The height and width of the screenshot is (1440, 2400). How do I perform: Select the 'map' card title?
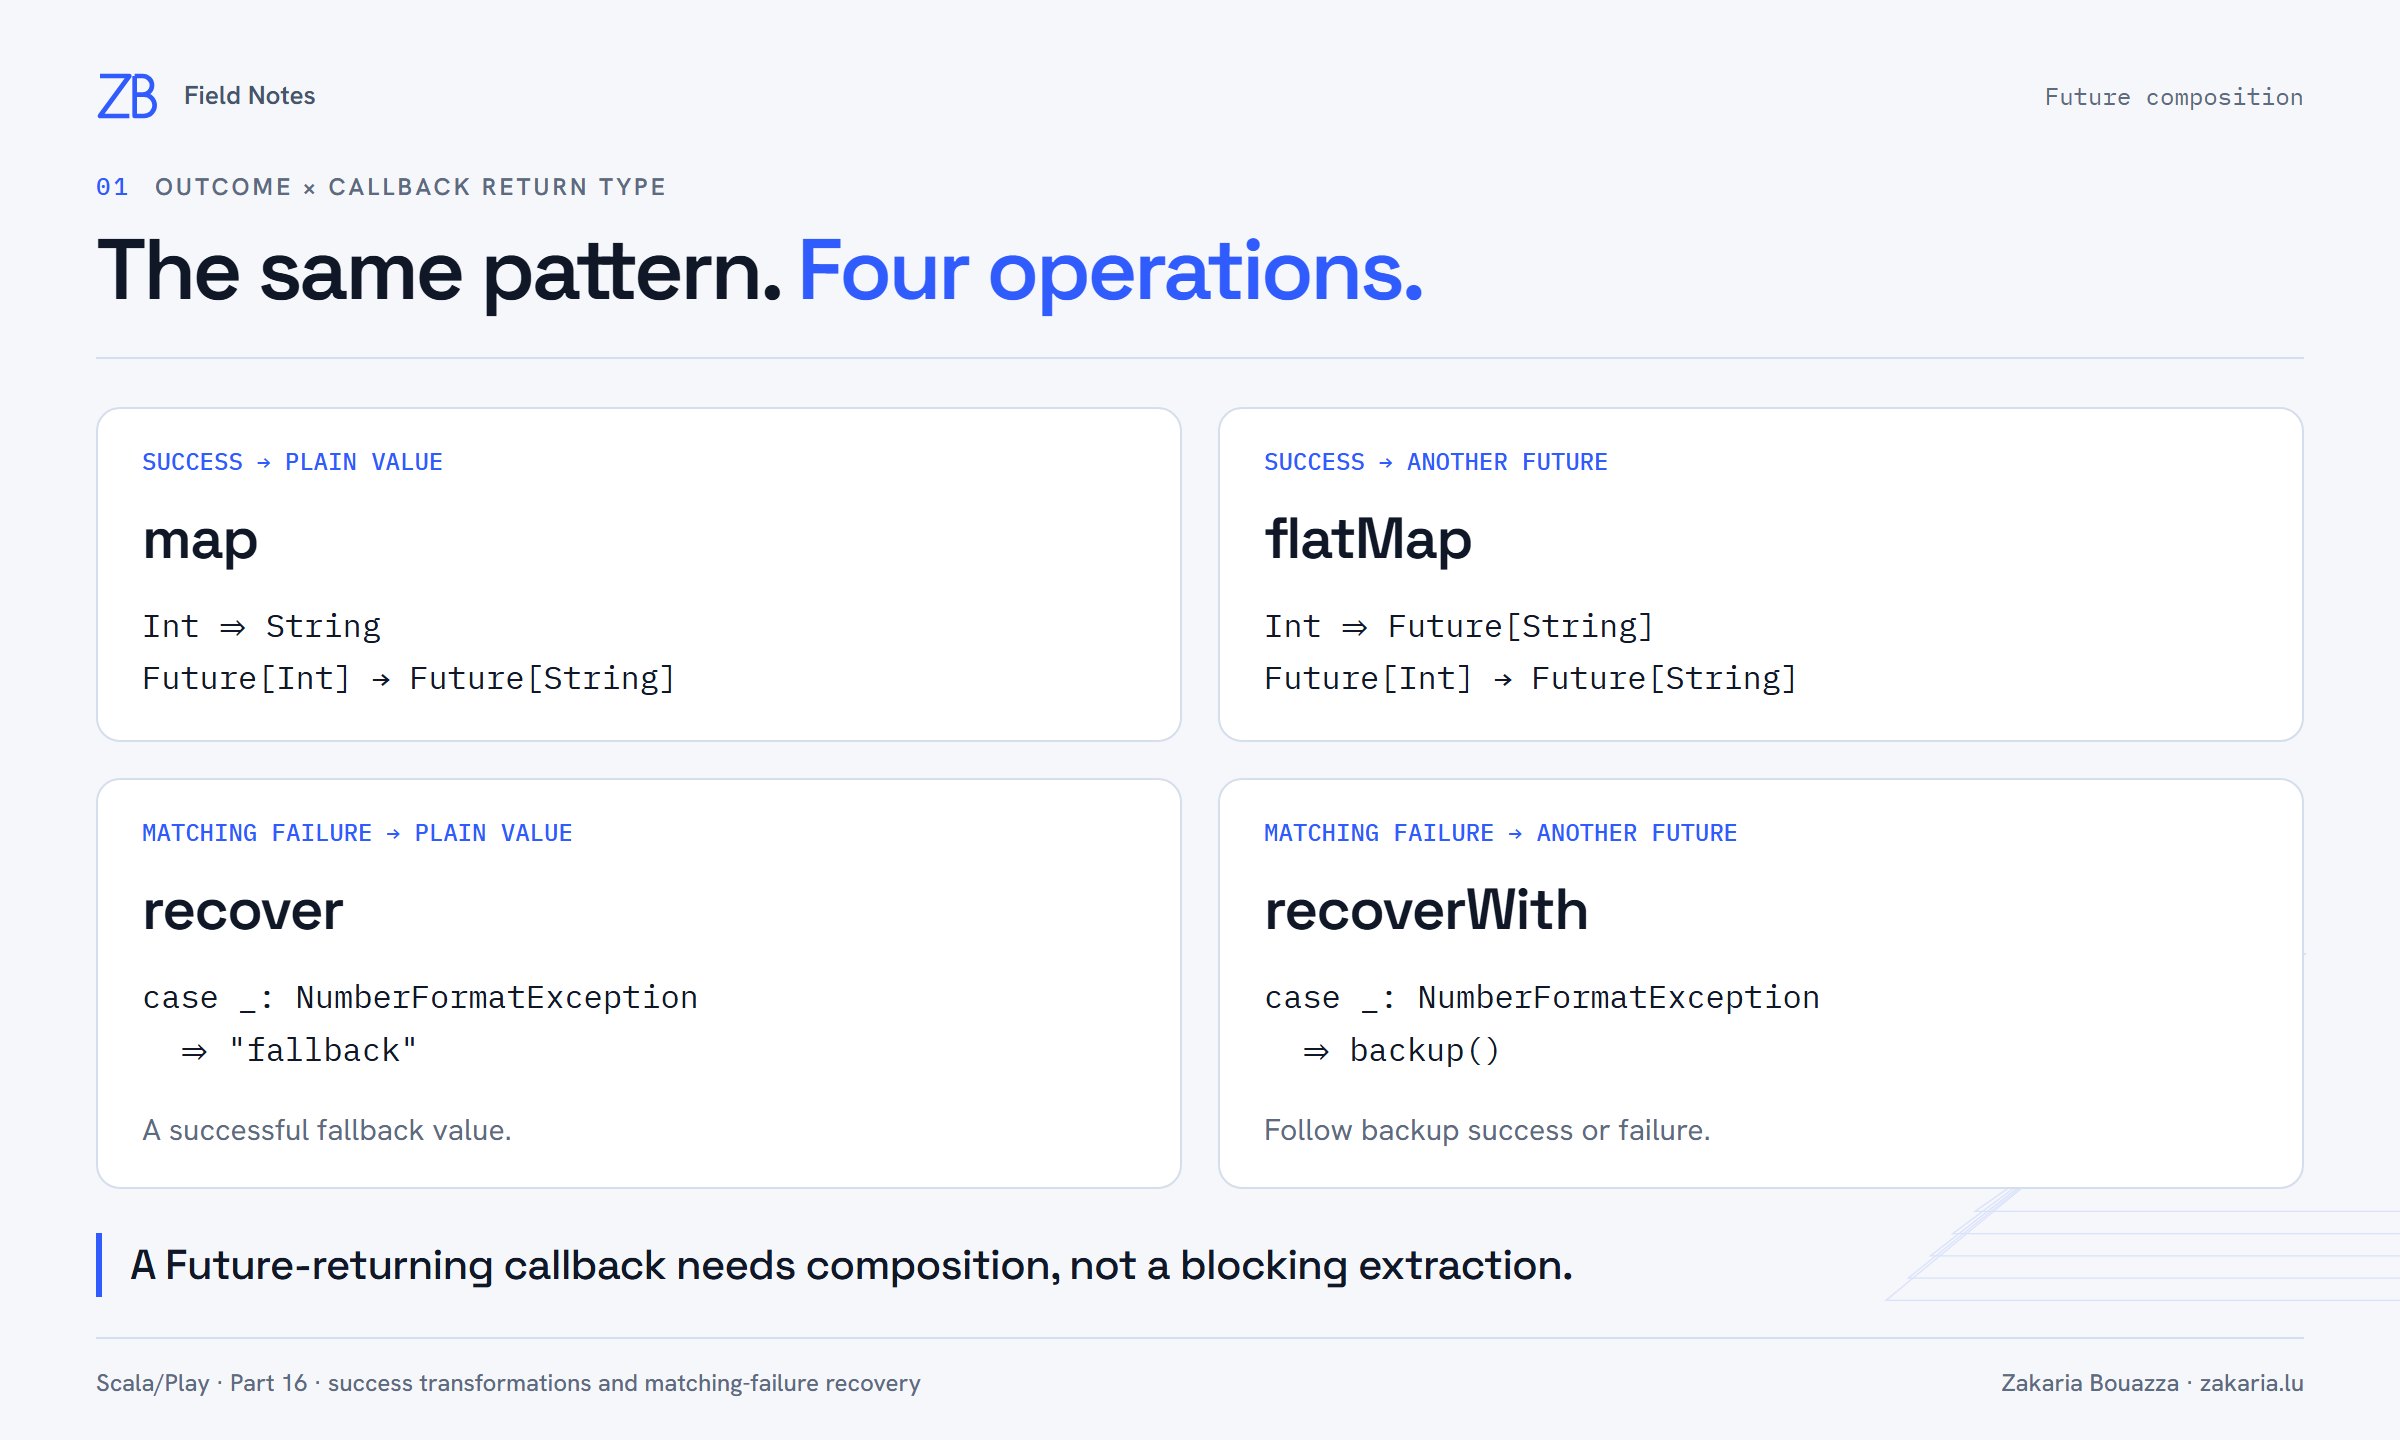coord(200,541)
